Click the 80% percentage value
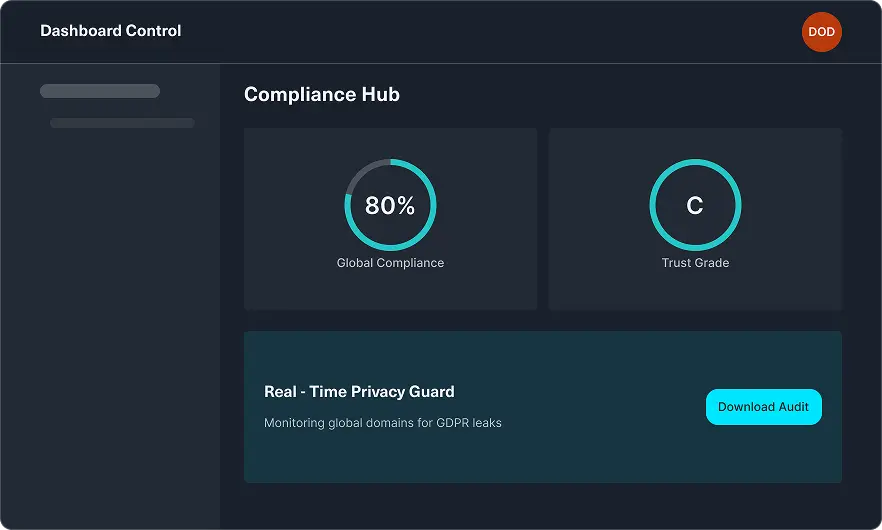The width and height of the screenshot is (882, 530). [390, 206]
